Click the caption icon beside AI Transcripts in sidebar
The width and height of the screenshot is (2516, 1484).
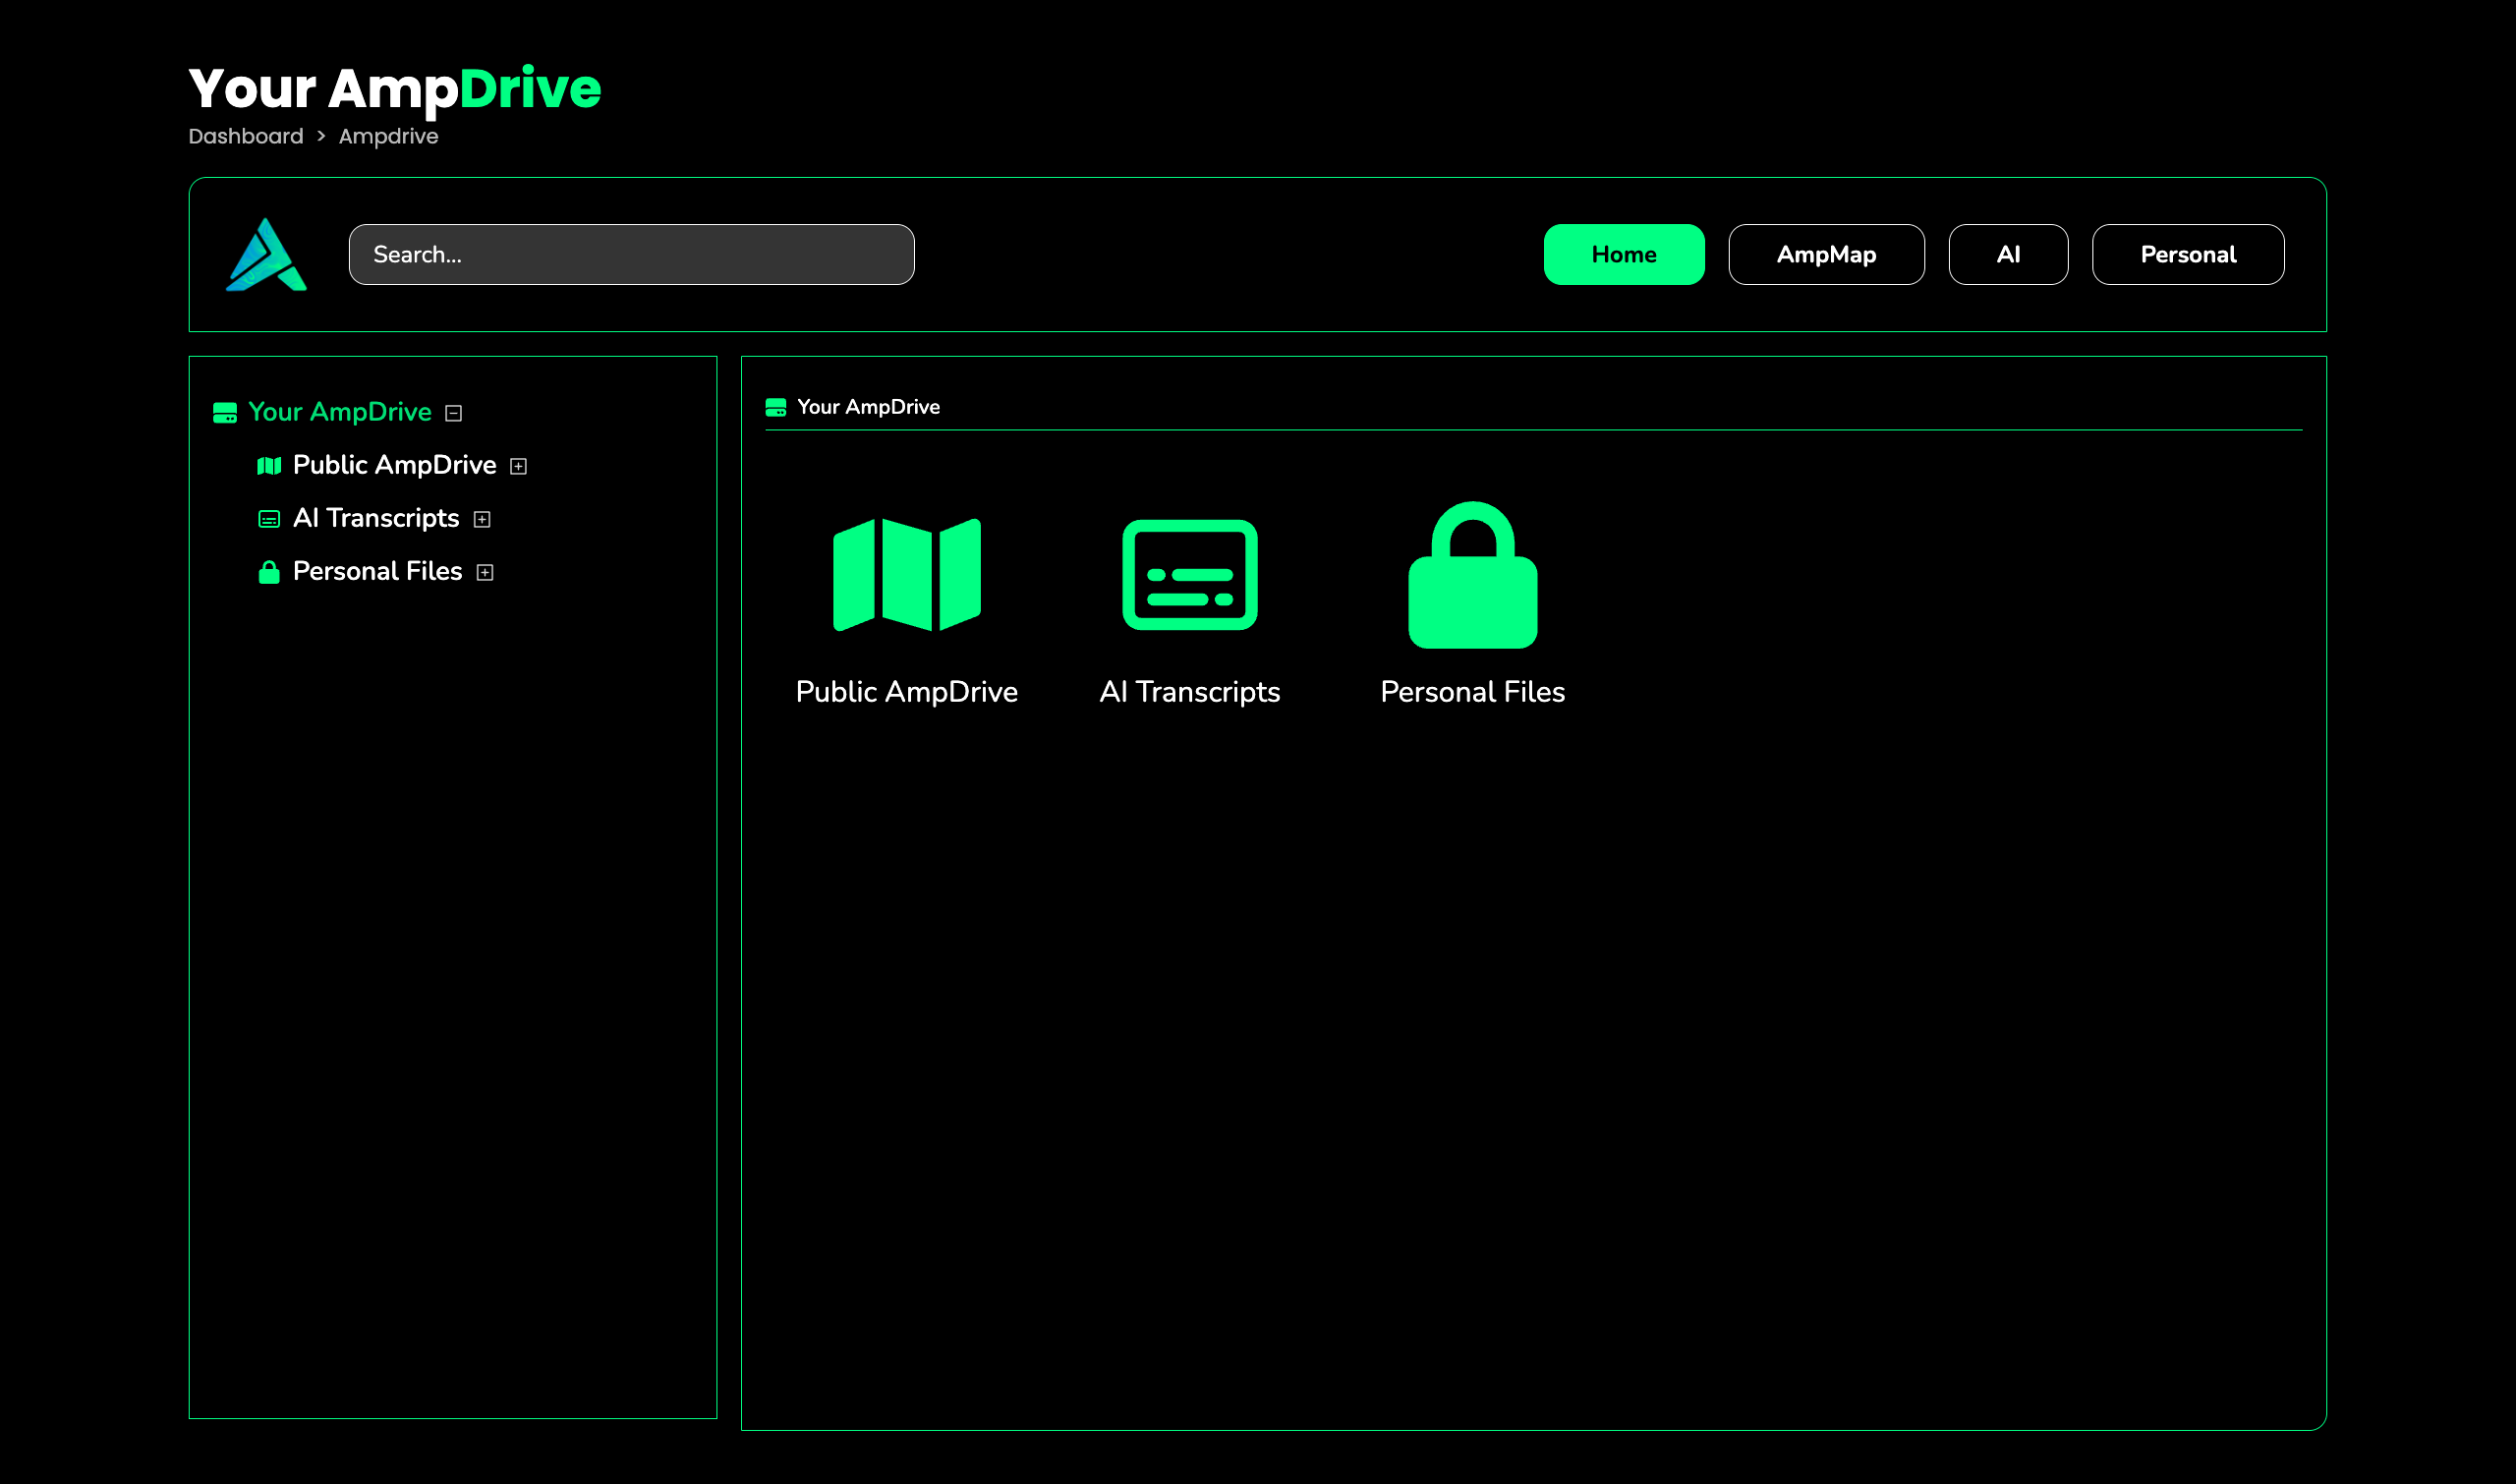[269, 519]
